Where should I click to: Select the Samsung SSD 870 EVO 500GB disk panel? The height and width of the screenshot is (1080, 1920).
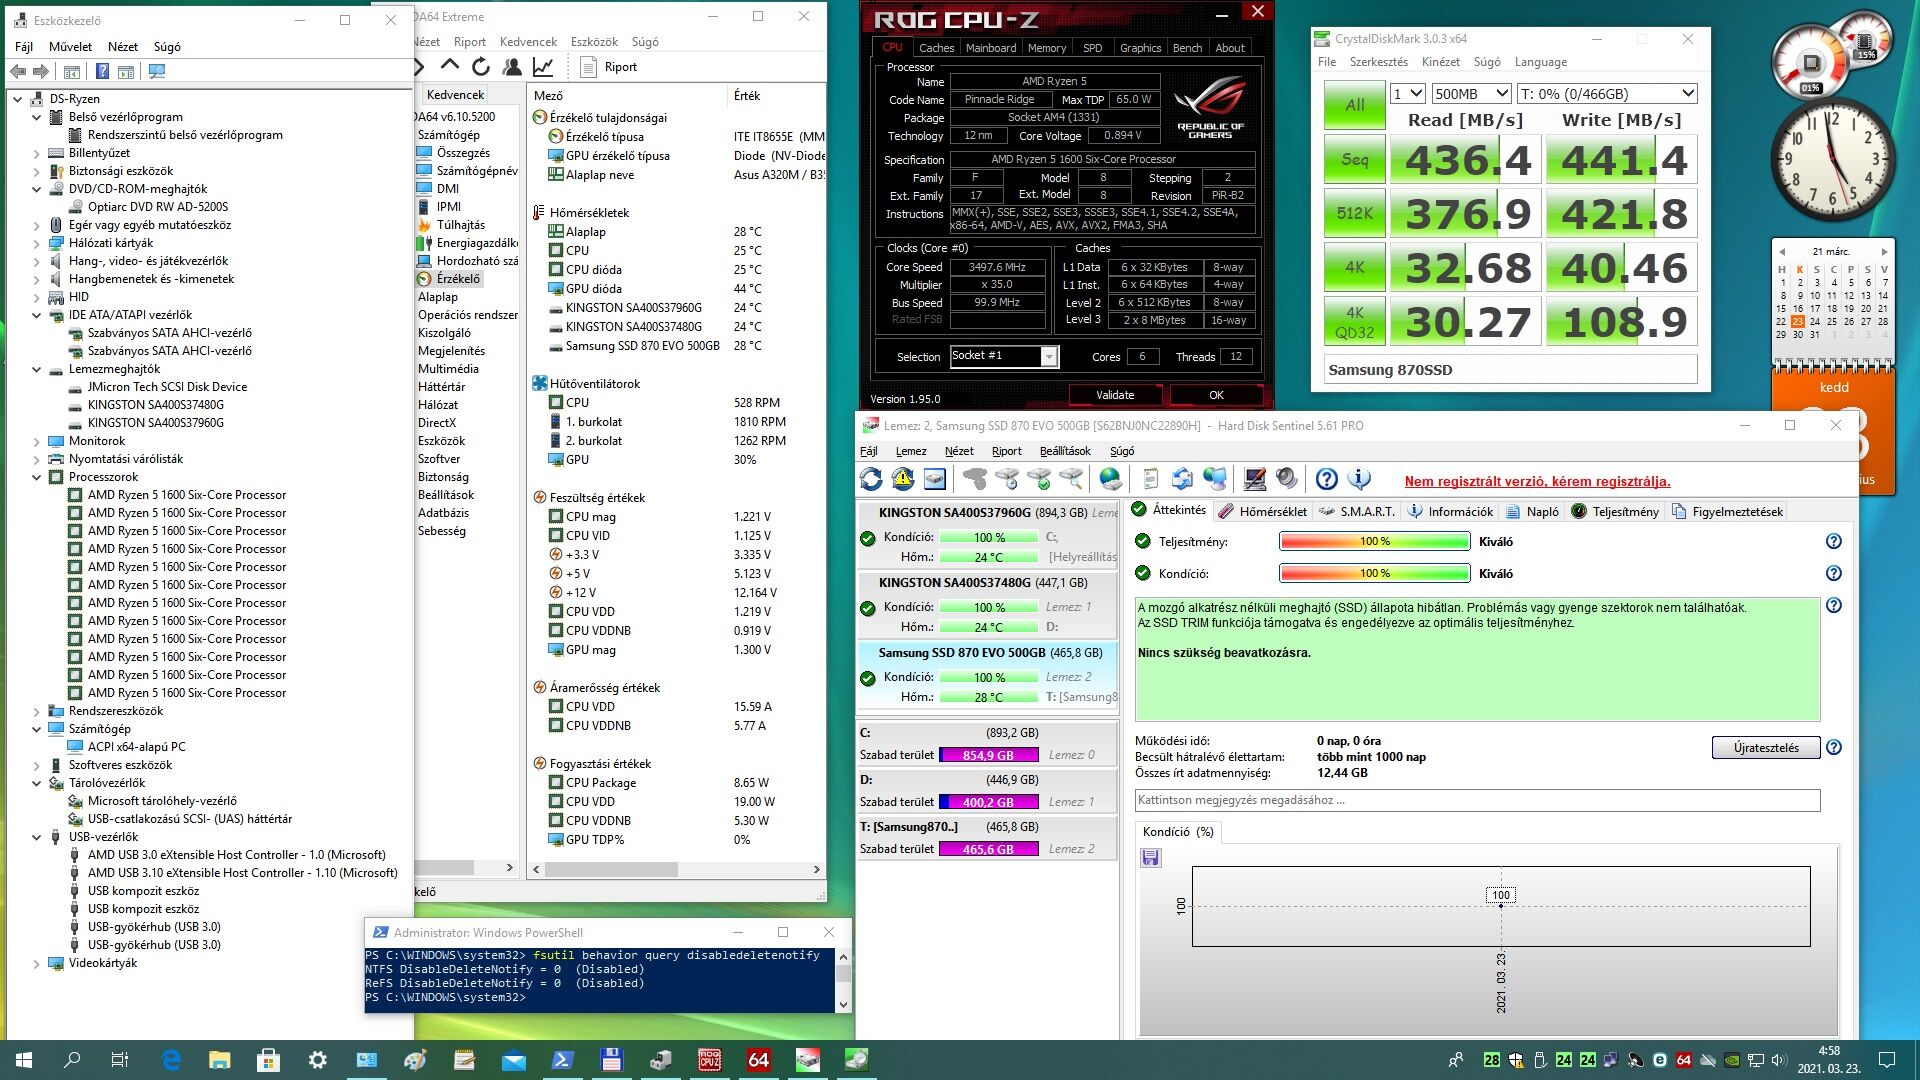(x=988, y=675)
